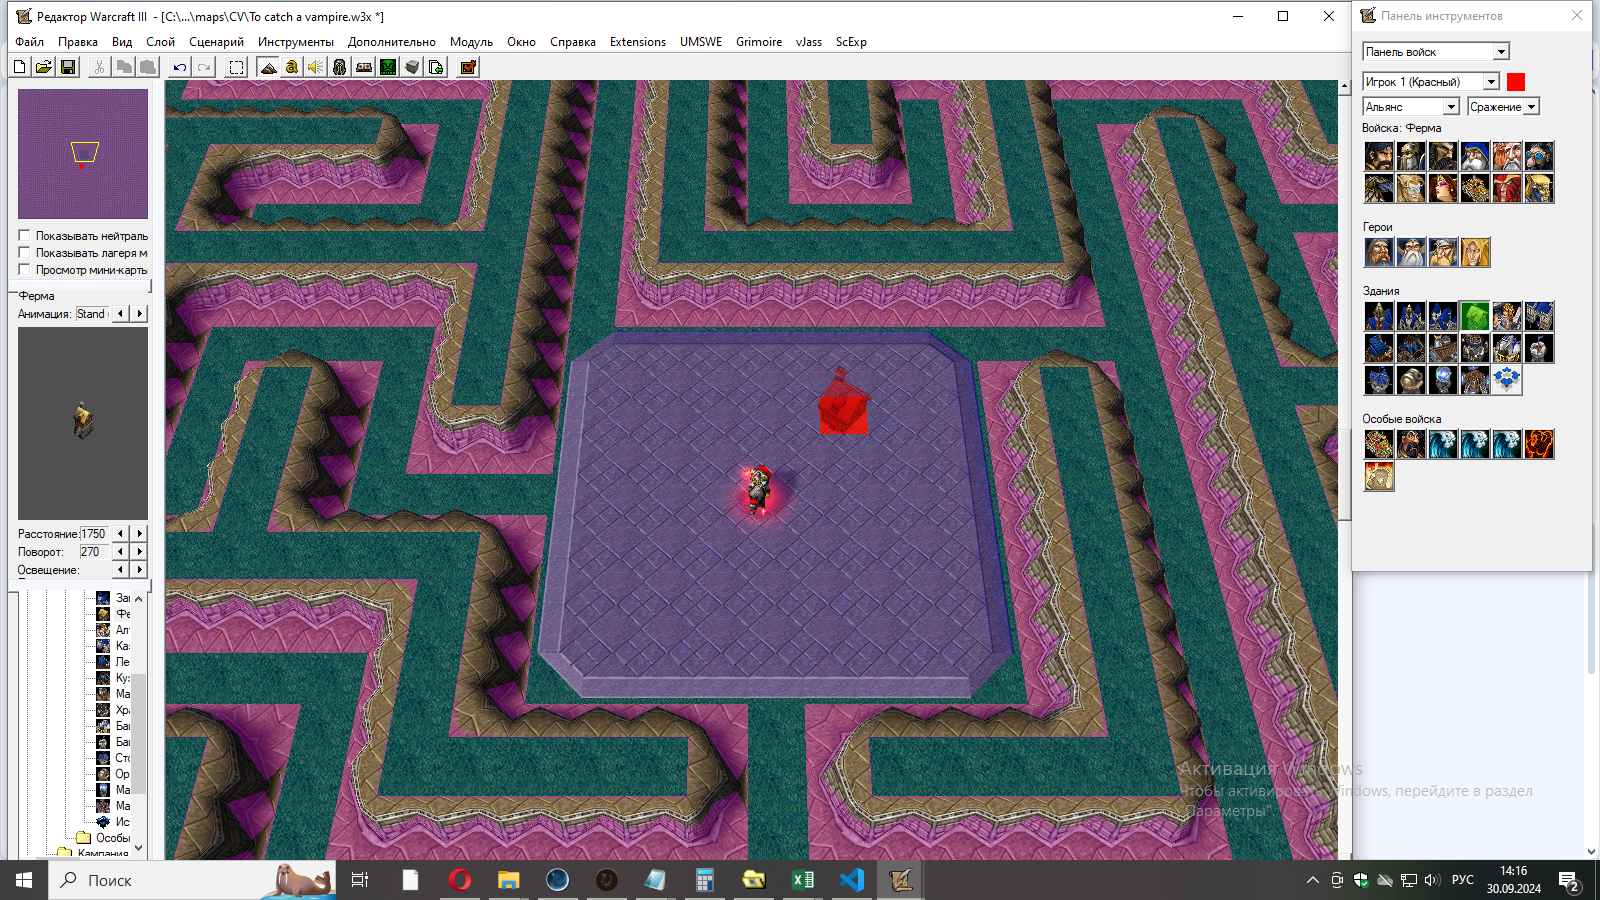Screen dimensions: 1600x900
Task: Click the minimap preview thumbnail
Action: (x=83, y=154)
